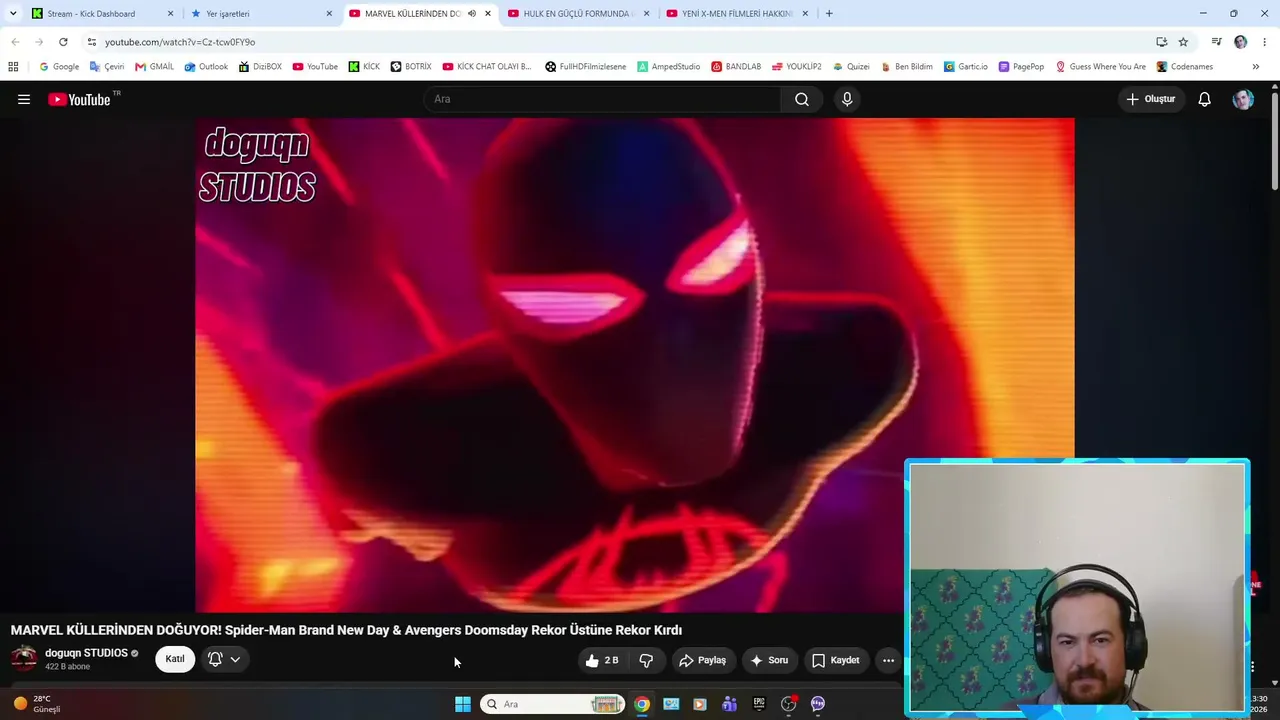Image resolution: width=1280 pixels, height=720 pixels.
Task: Open the DiziBOX bookmark
Action: pos(260,67)
